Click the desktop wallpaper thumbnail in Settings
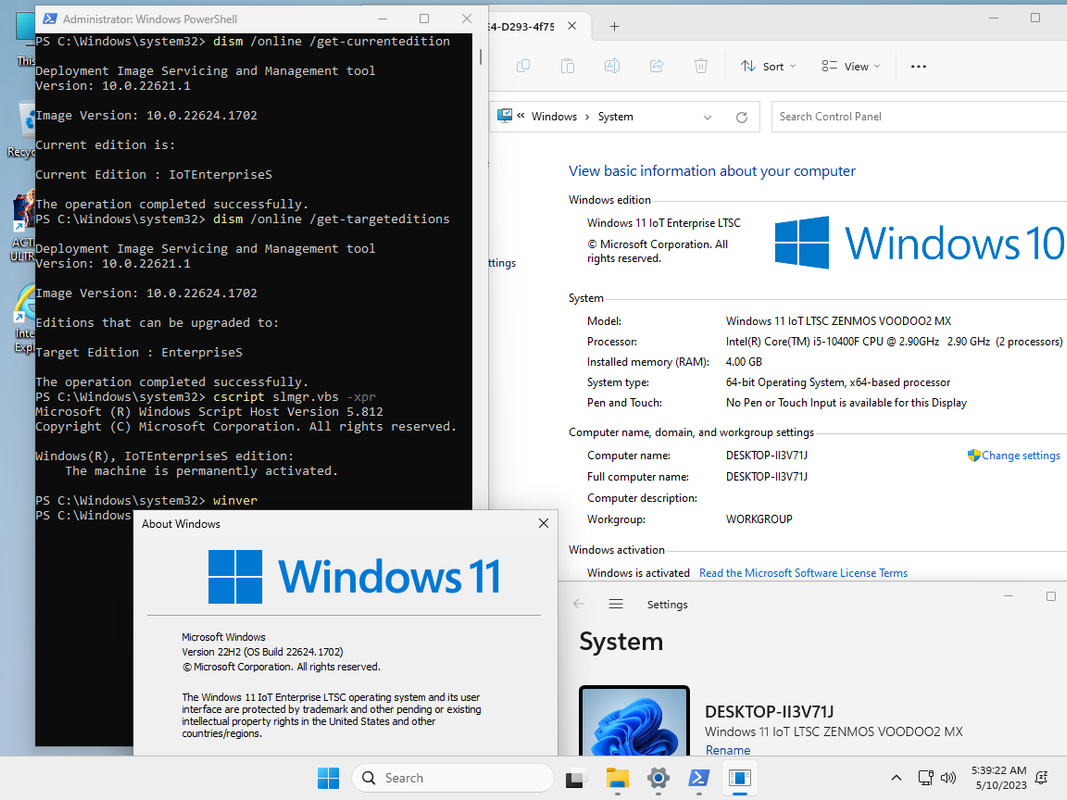Viewport: 1067px width, 800px height. pos(634,721)
